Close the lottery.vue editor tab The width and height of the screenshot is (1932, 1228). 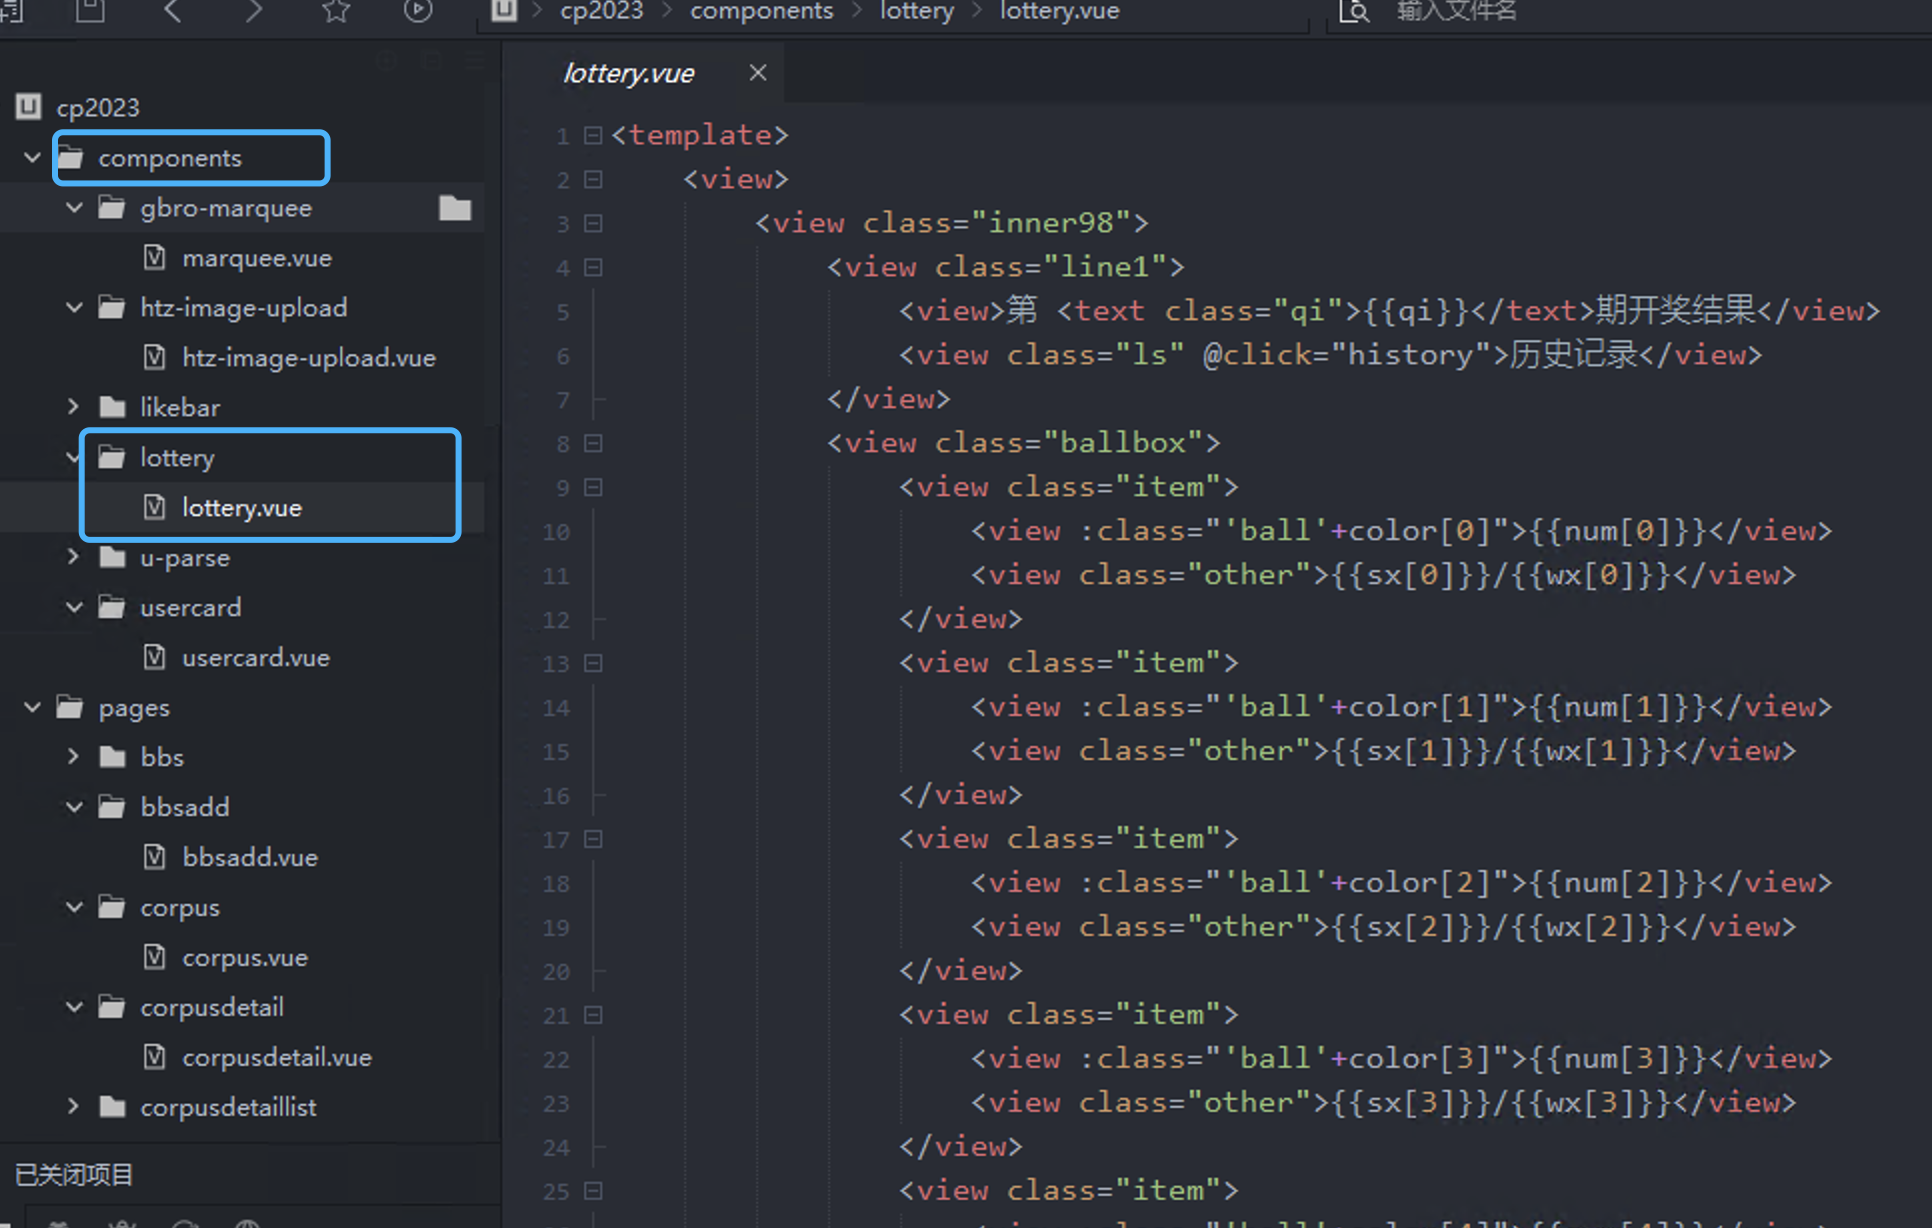point(758,73)
